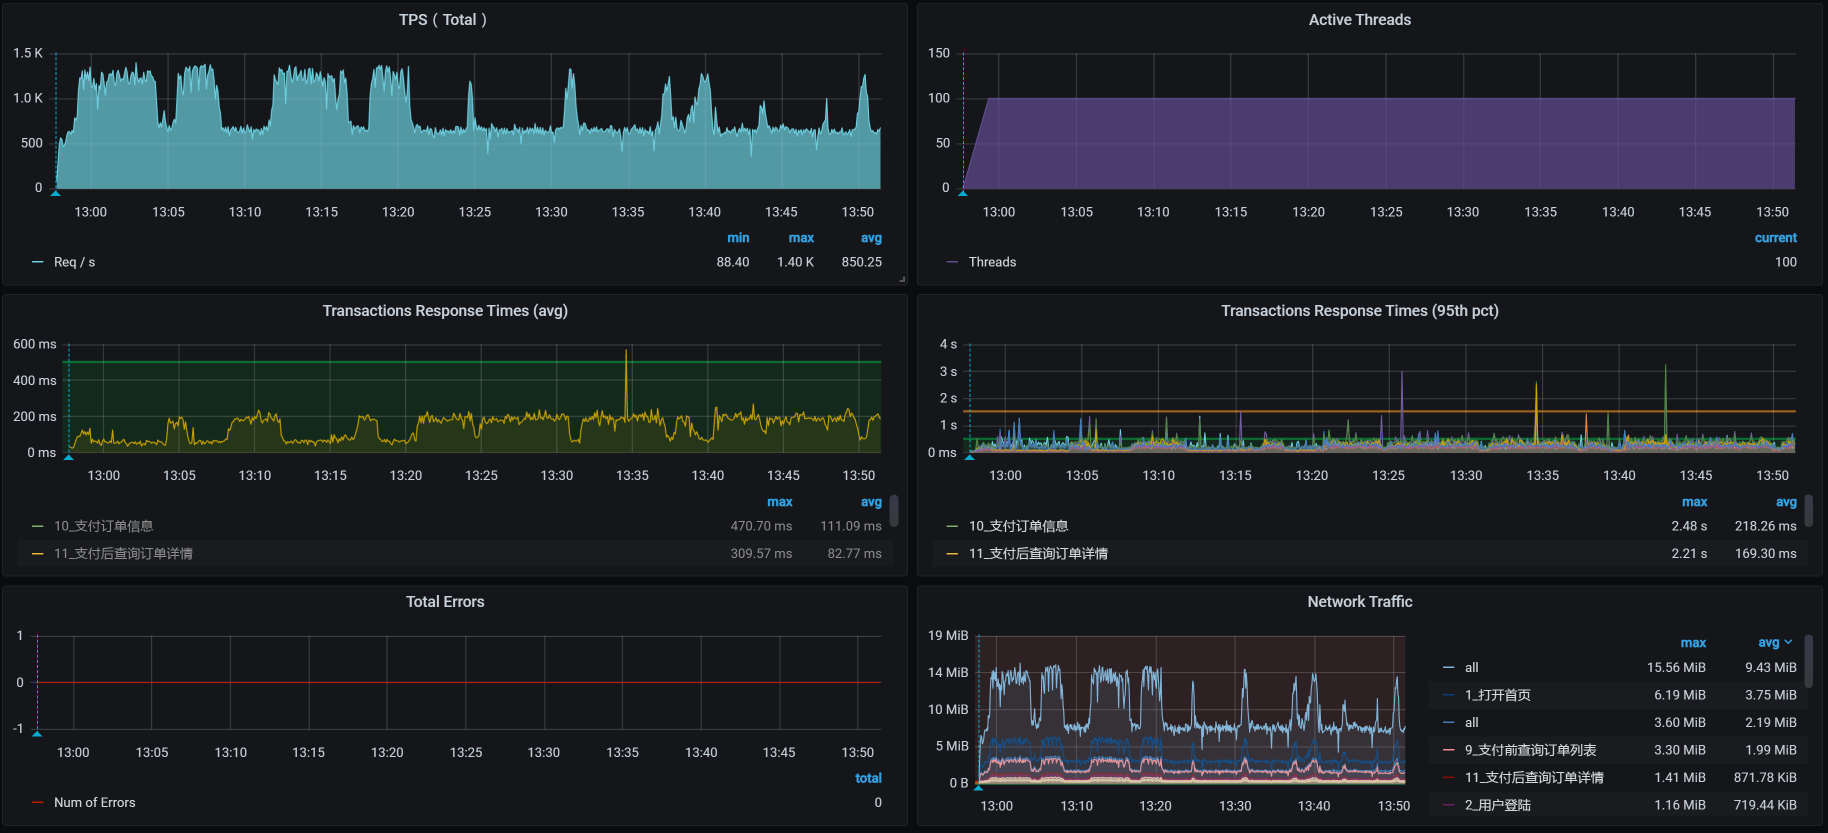Open Transactions Response Times (95th pct) title menu
1828x833 pixels.
coord(1359,311)
